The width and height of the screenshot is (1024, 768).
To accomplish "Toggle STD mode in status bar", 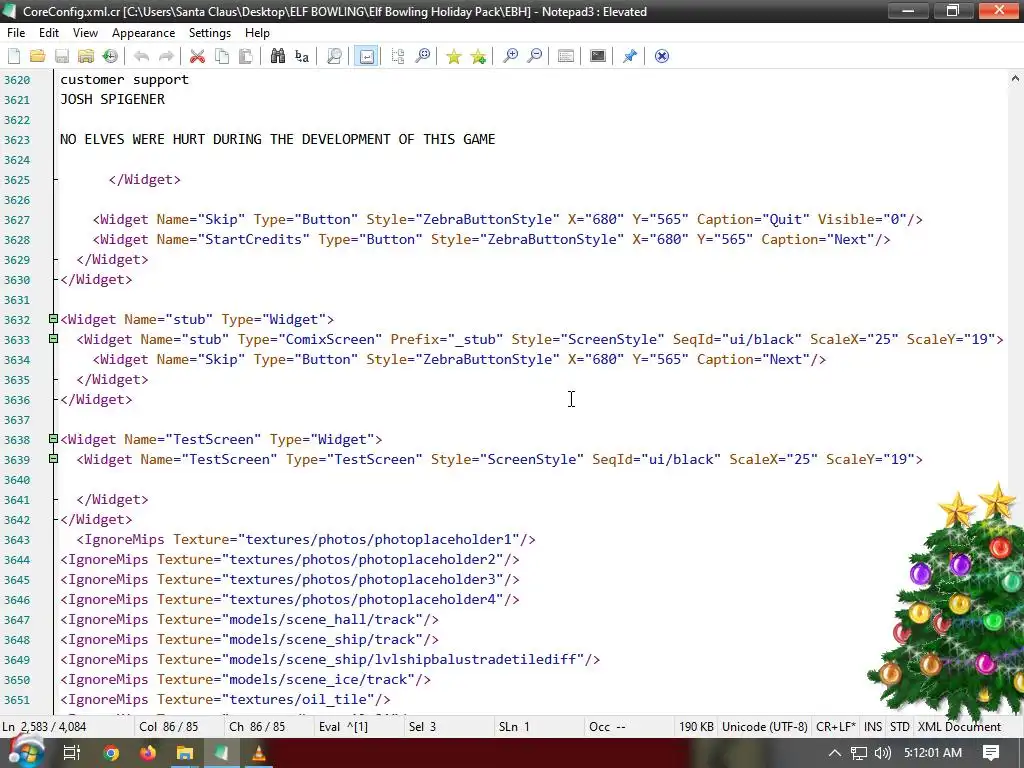I will point(899,727).
